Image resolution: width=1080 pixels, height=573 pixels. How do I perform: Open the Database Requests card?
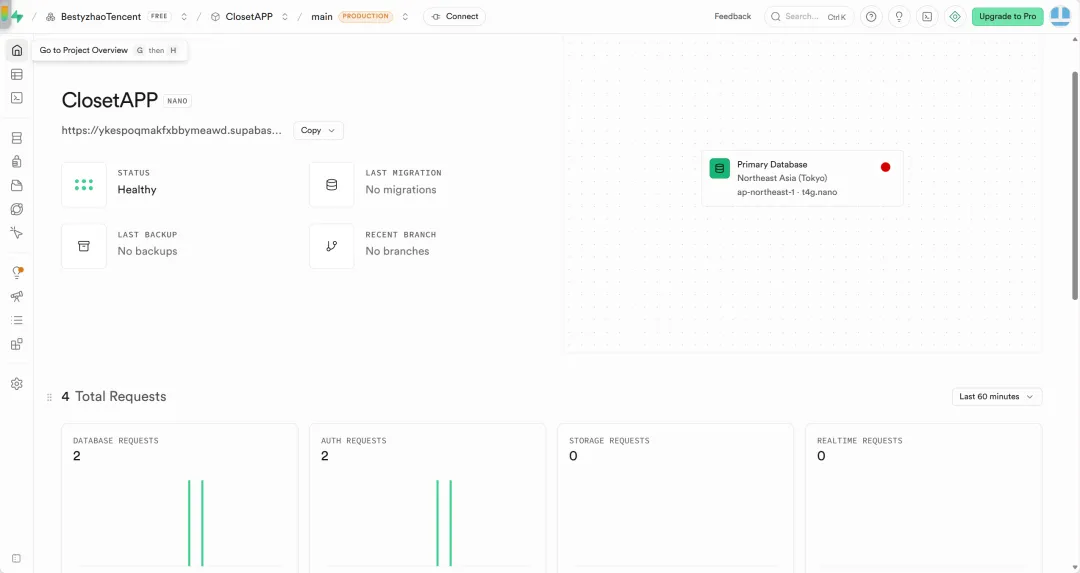pyautogui.click(x=180, y=499)
